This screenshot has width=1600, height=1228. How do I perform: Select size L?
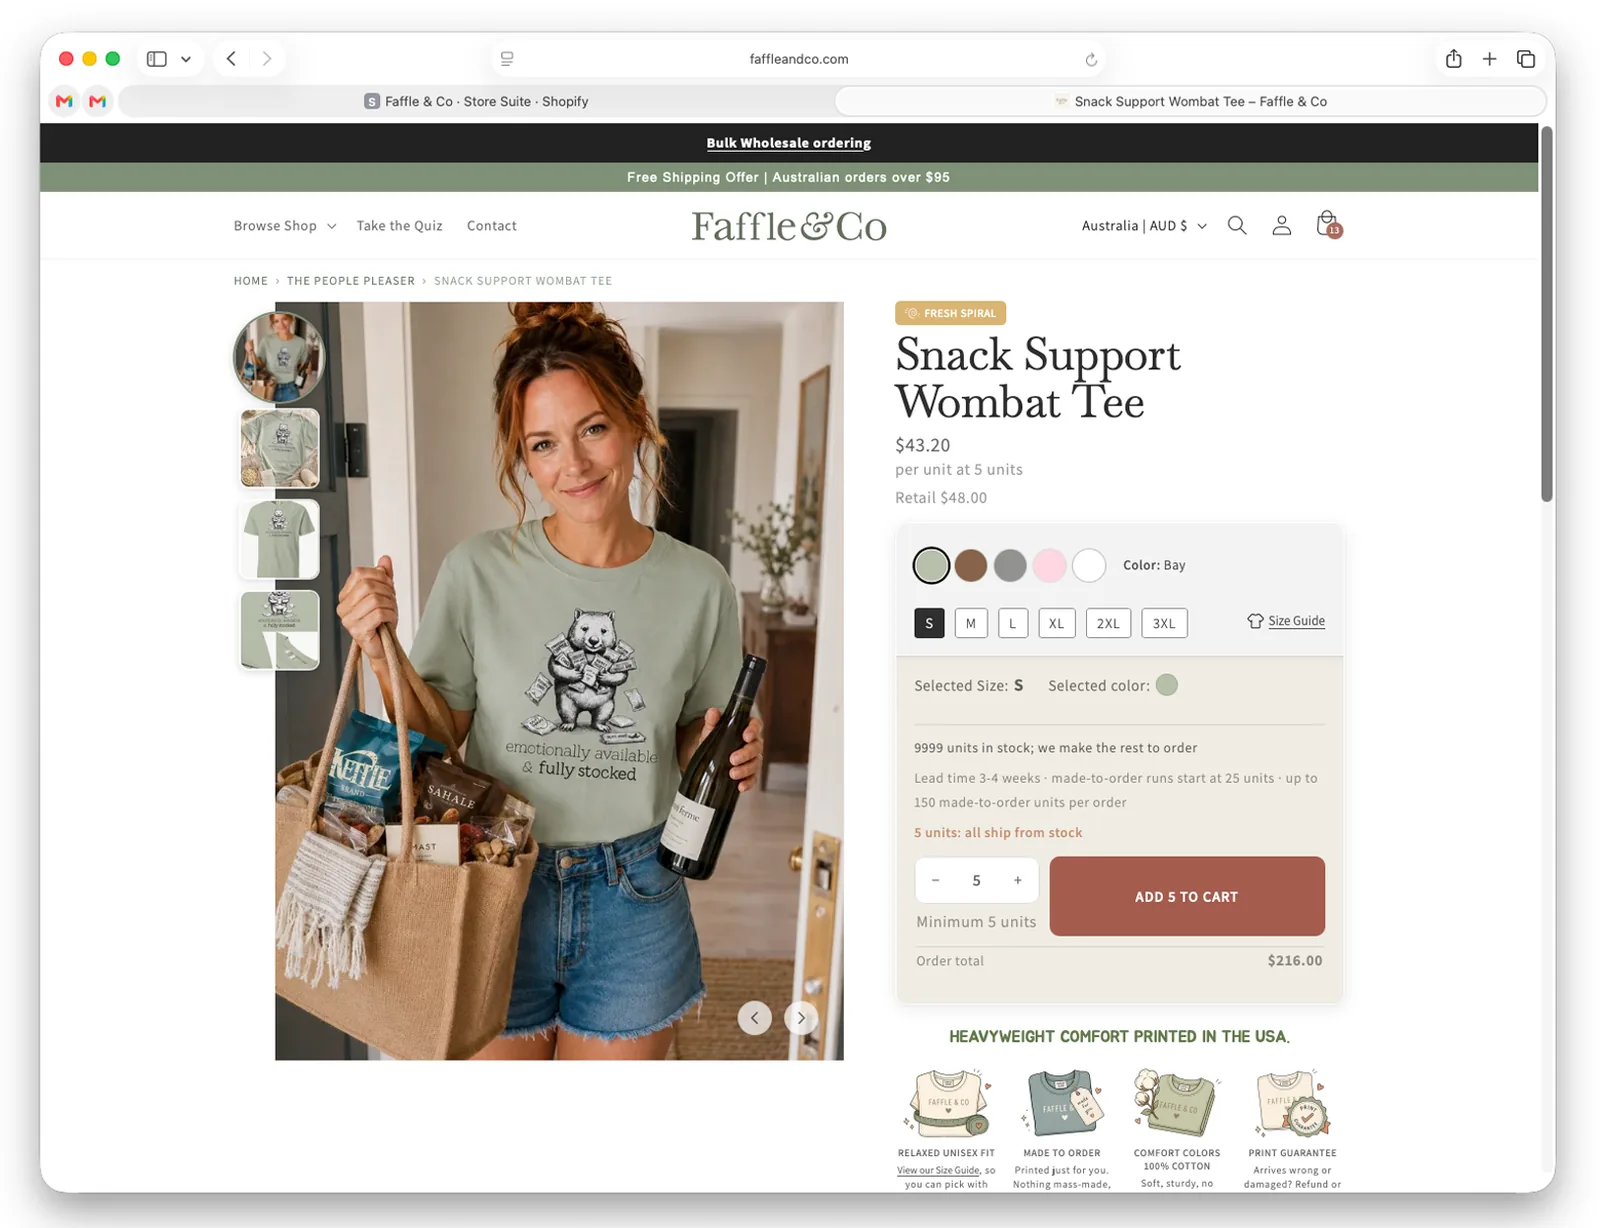[x=1013, y=623]
